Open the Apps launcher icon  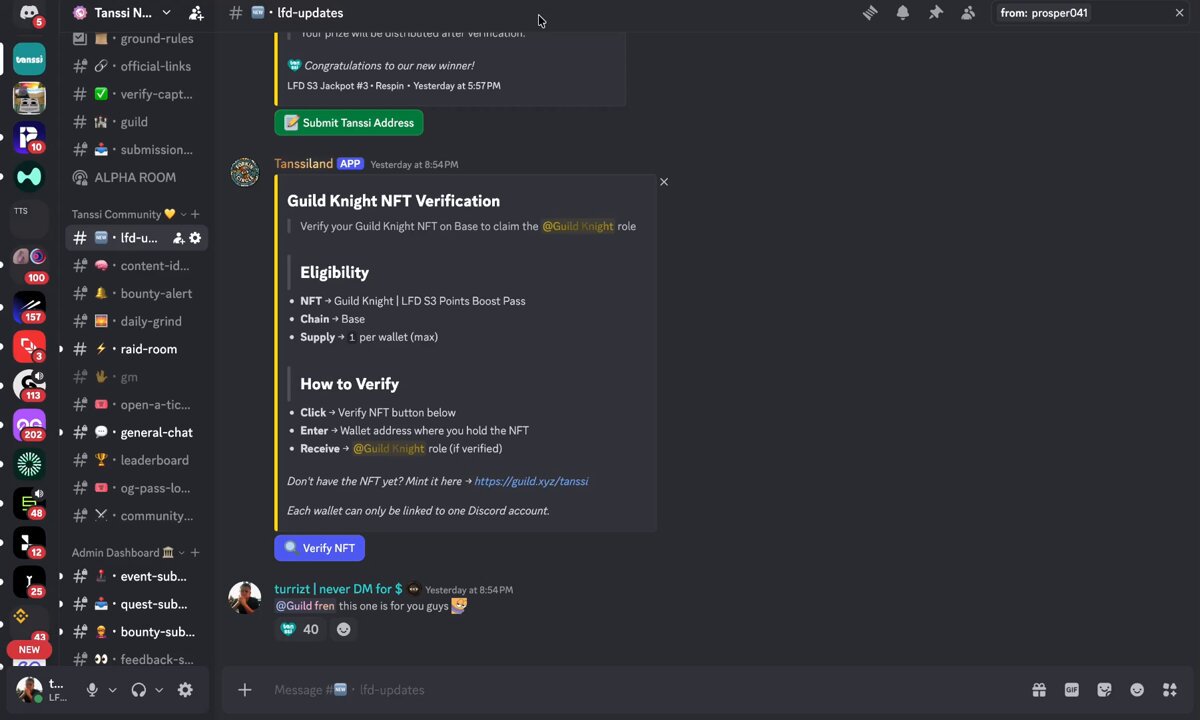pyautogui.click(x=1170, y=690)
